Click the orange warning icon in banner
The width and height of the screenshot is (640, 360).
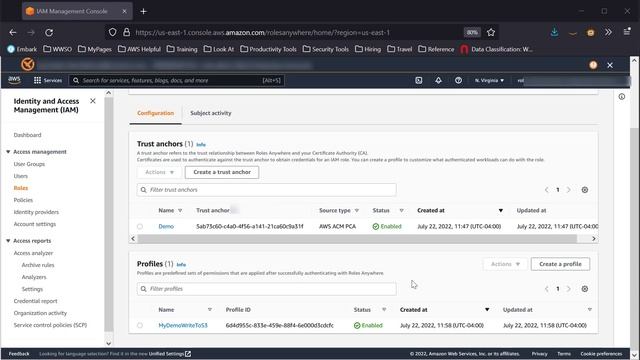pos(593,65)
